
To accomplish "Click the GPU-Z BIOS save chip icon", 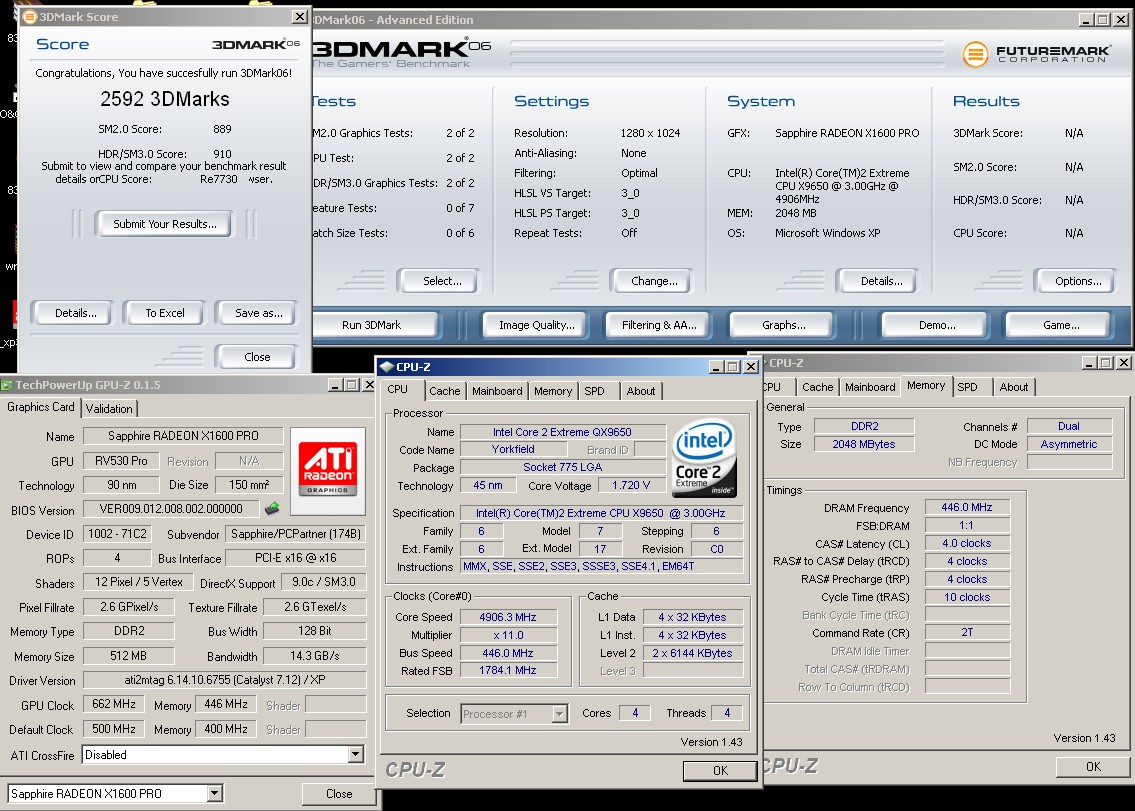I will (272, 508).
